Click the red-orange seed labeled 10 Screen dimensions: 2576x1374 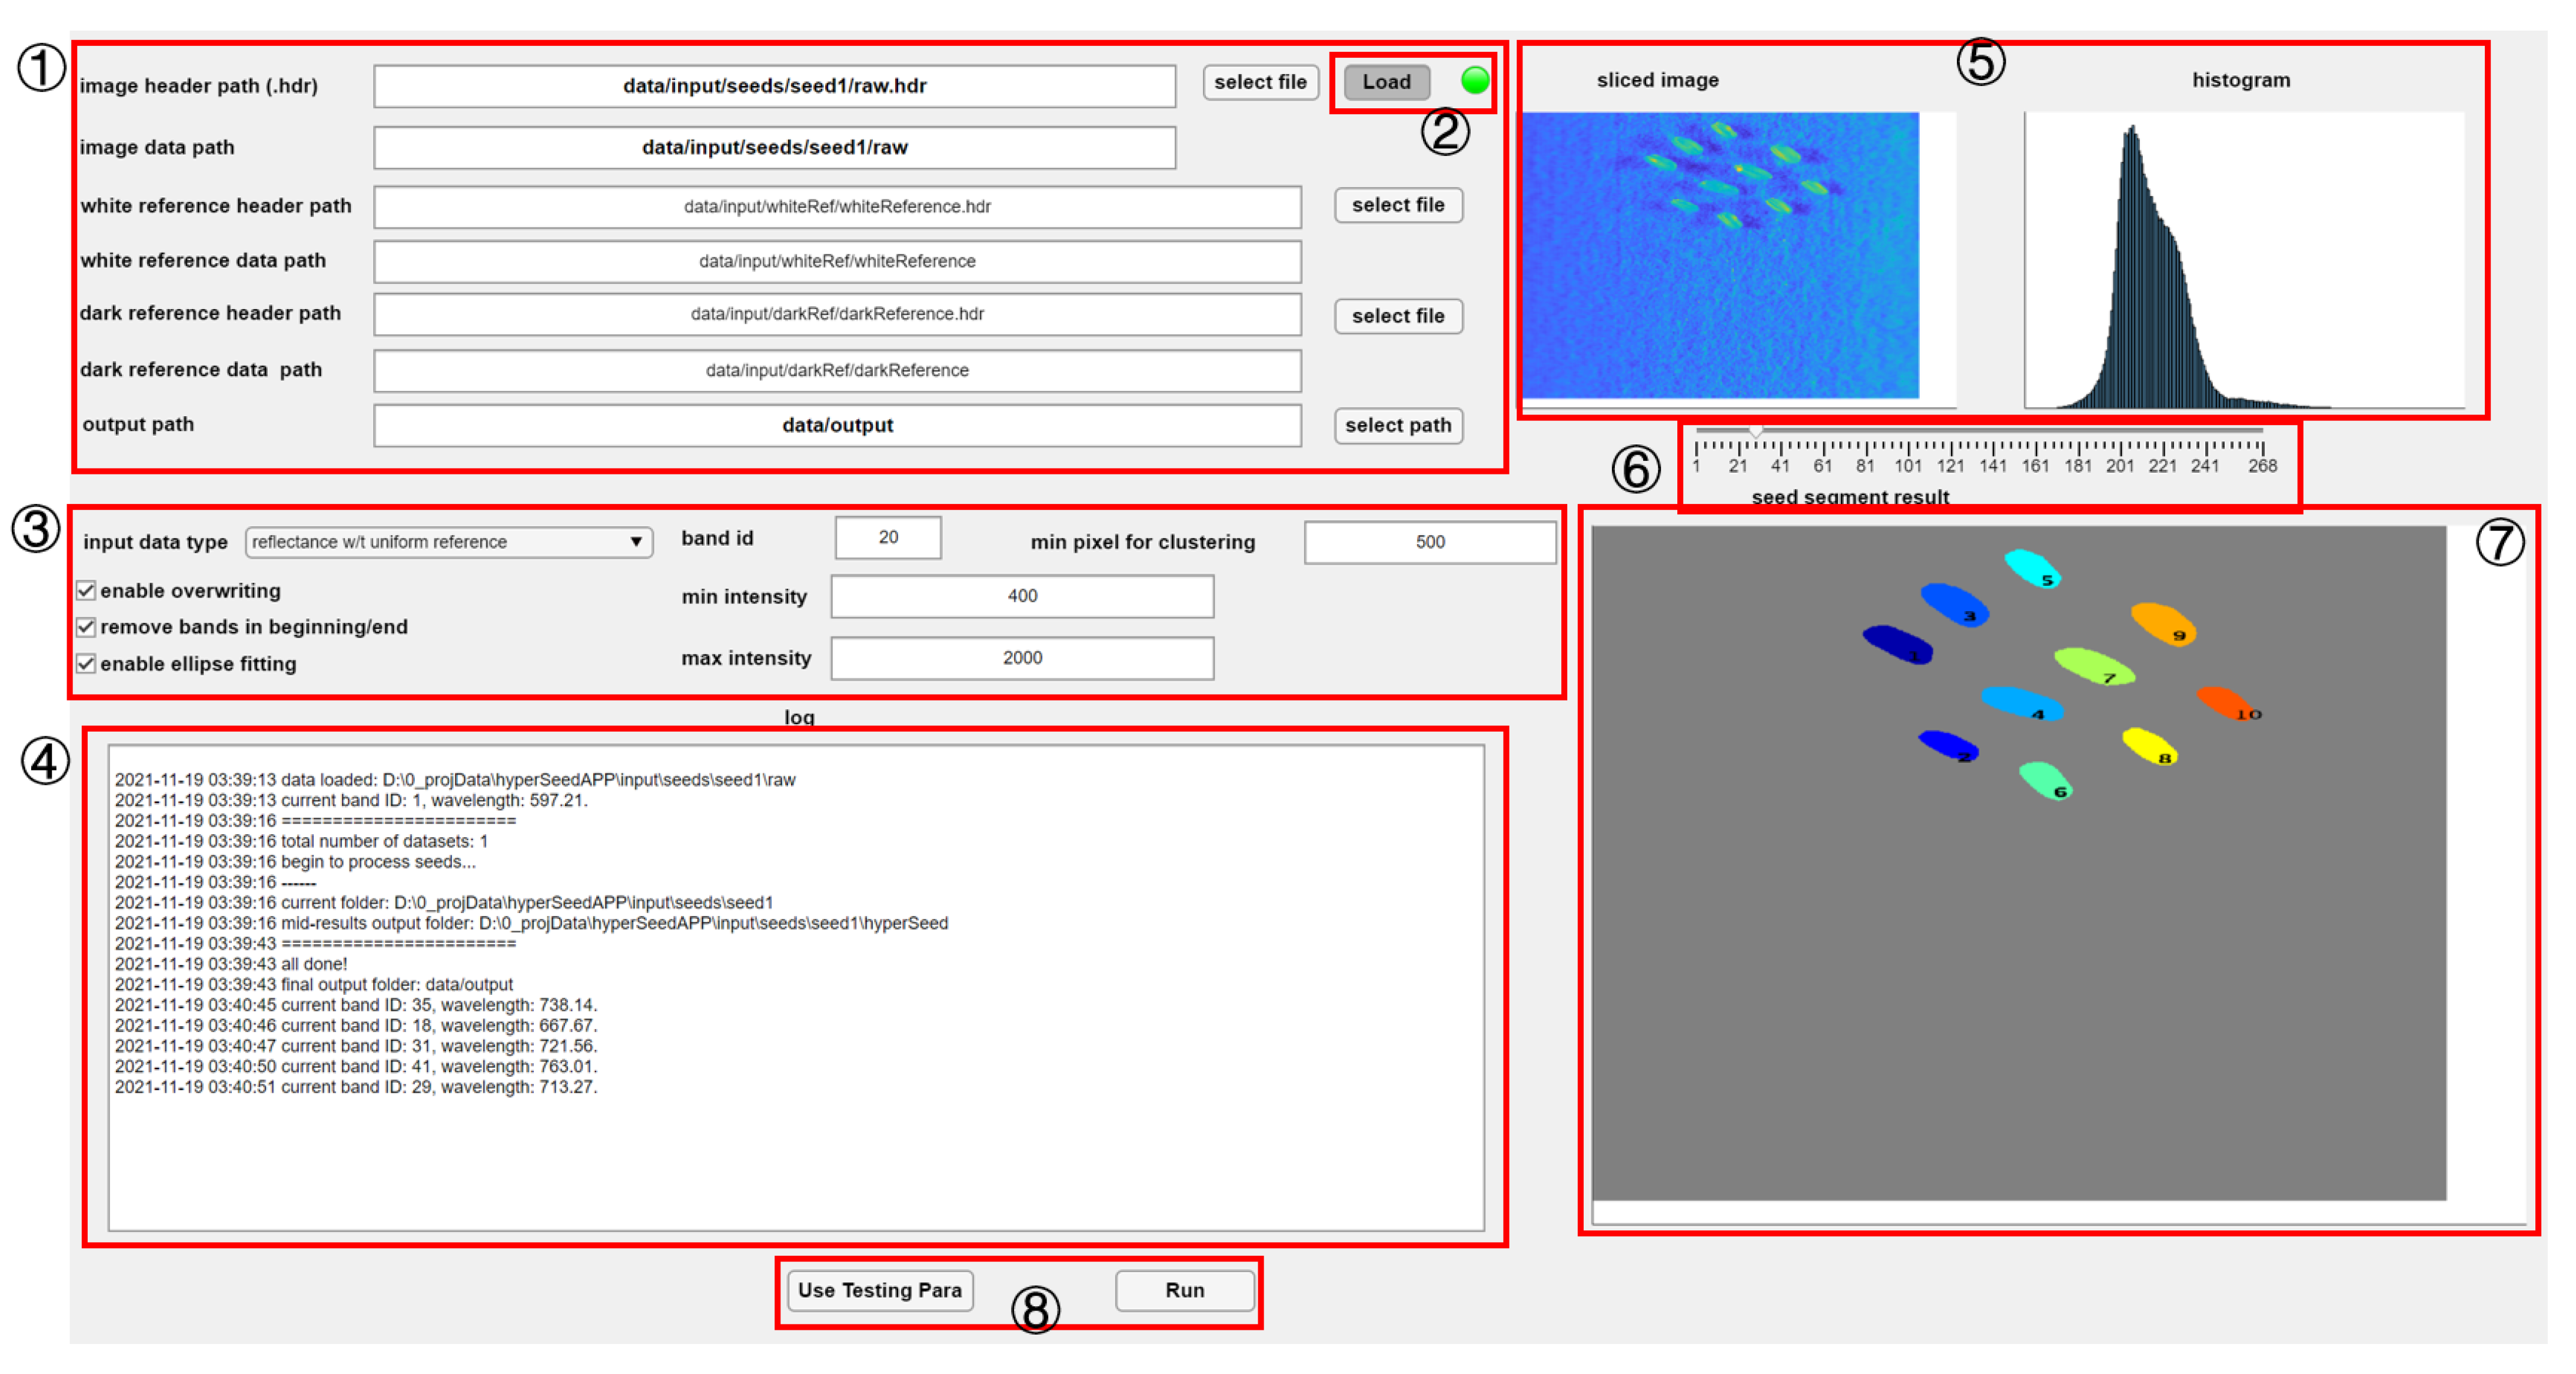pyautogui.click(x=2224, y=702)
